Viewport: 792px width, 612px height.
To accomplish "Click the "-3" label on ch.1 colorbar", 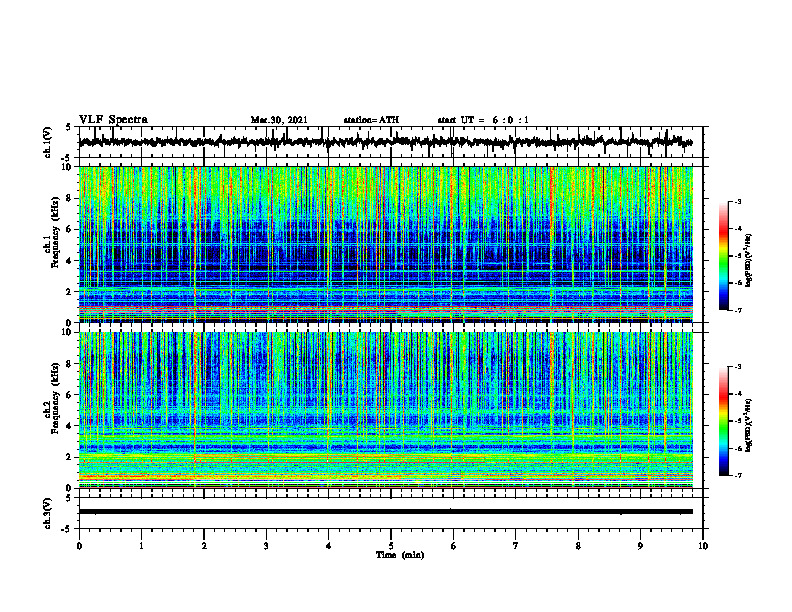I will point(737,201).
